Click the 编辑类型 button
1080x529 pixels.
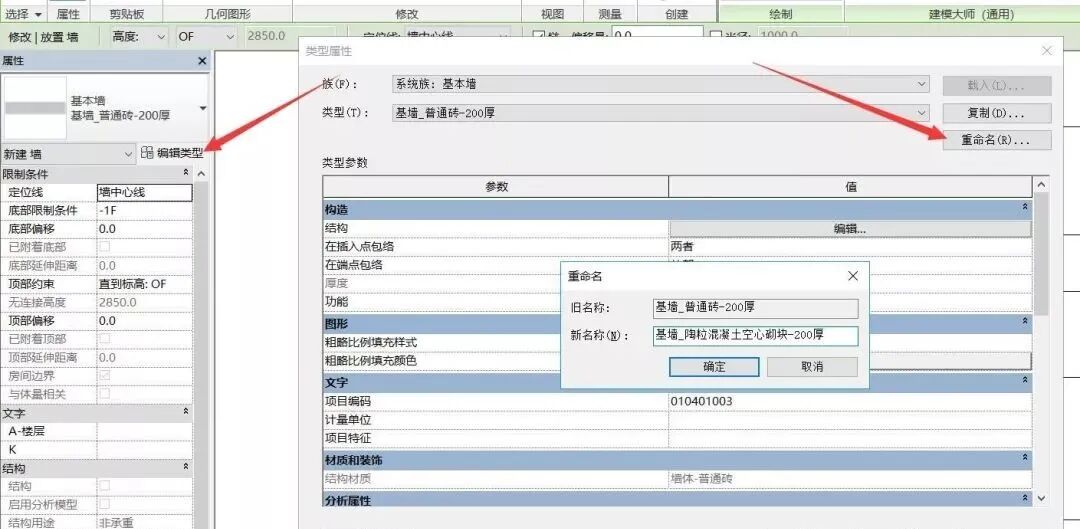[x=172, y=154]
